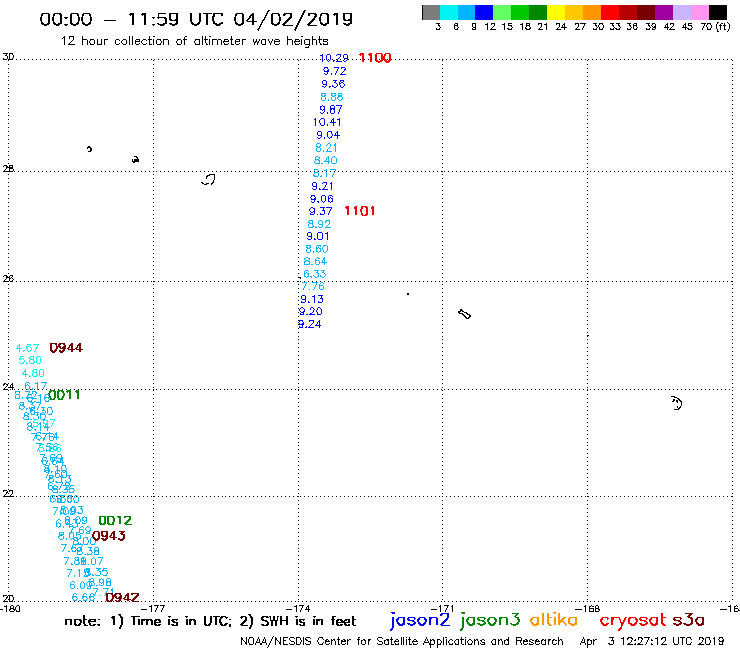Click the red 1100 time stamp
Viewport: 740px width, 650px height.
pos(375,58)
